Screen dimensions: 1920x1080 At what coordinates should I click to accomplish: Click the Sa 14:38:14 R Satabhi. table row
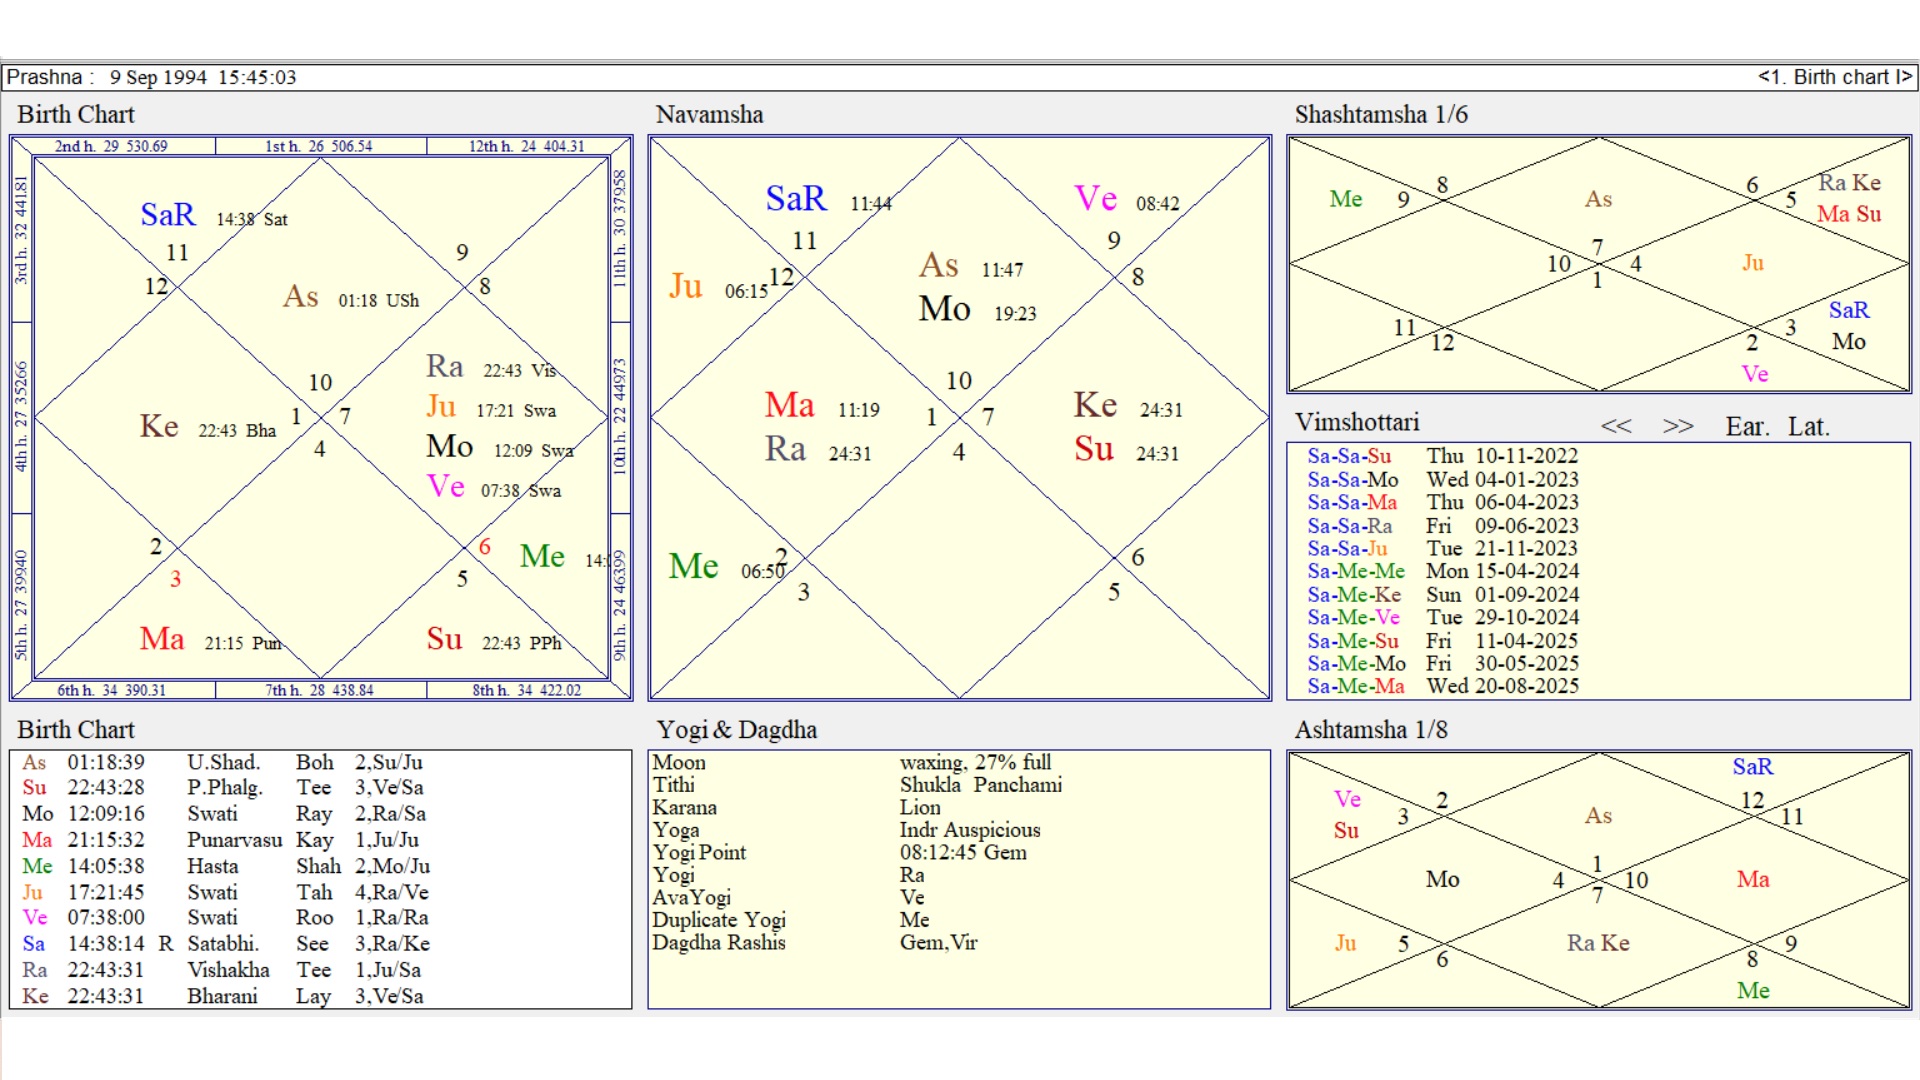click(x=226, y=944)
